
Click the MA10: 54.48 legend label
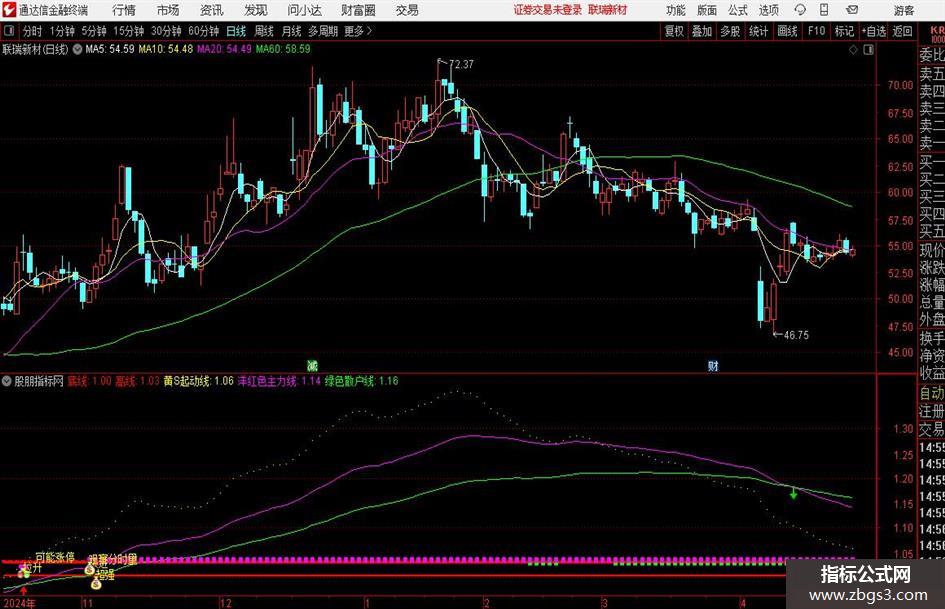pyautogui.click(x=166, y=49)
